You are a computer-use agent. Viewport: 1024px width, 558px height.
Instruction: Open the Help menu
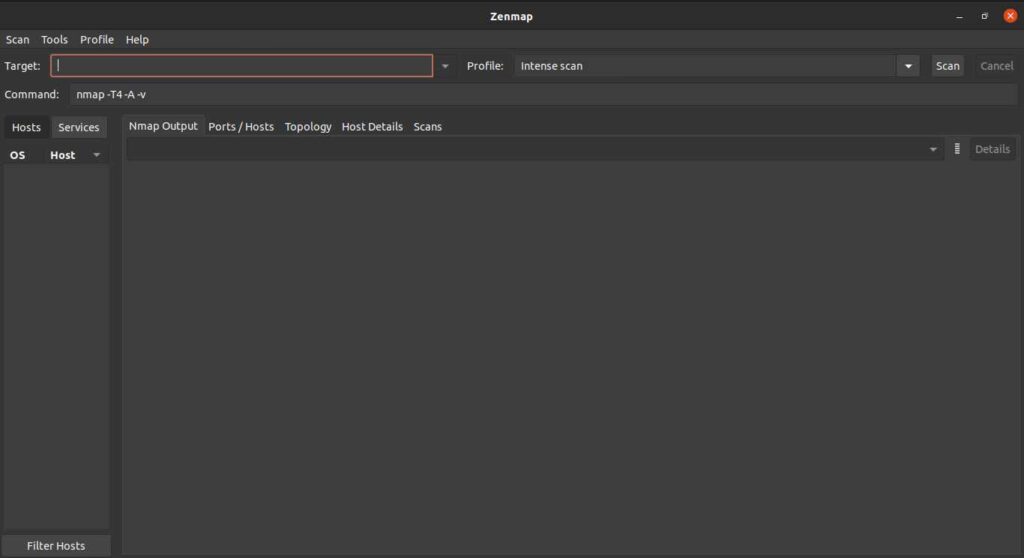tap(137, 40)
